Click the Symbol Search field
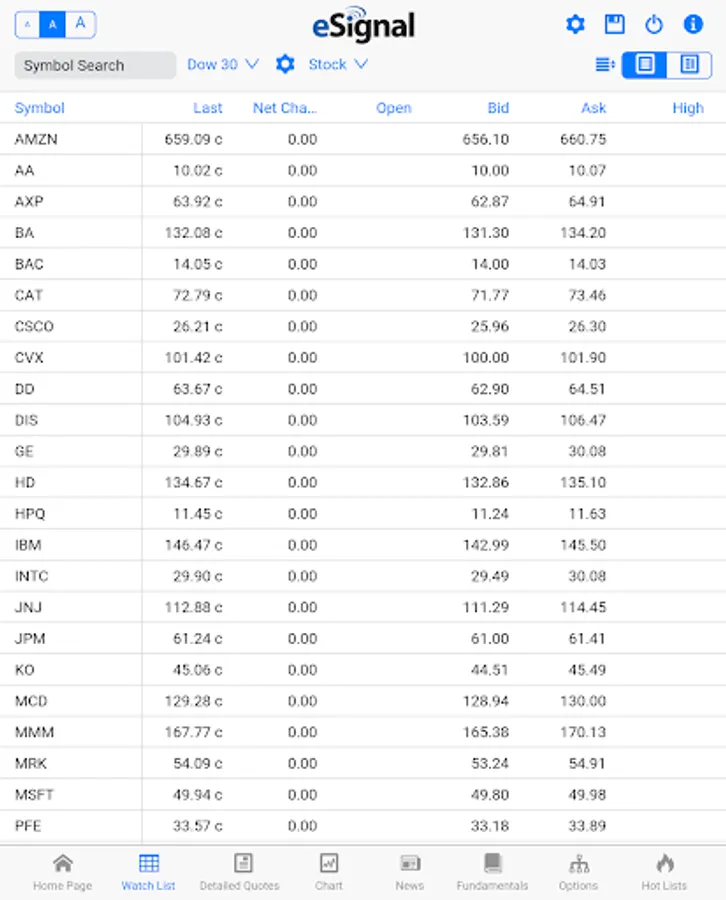The height and width of the screenshot is (900, 726). [x=95, y=65]
